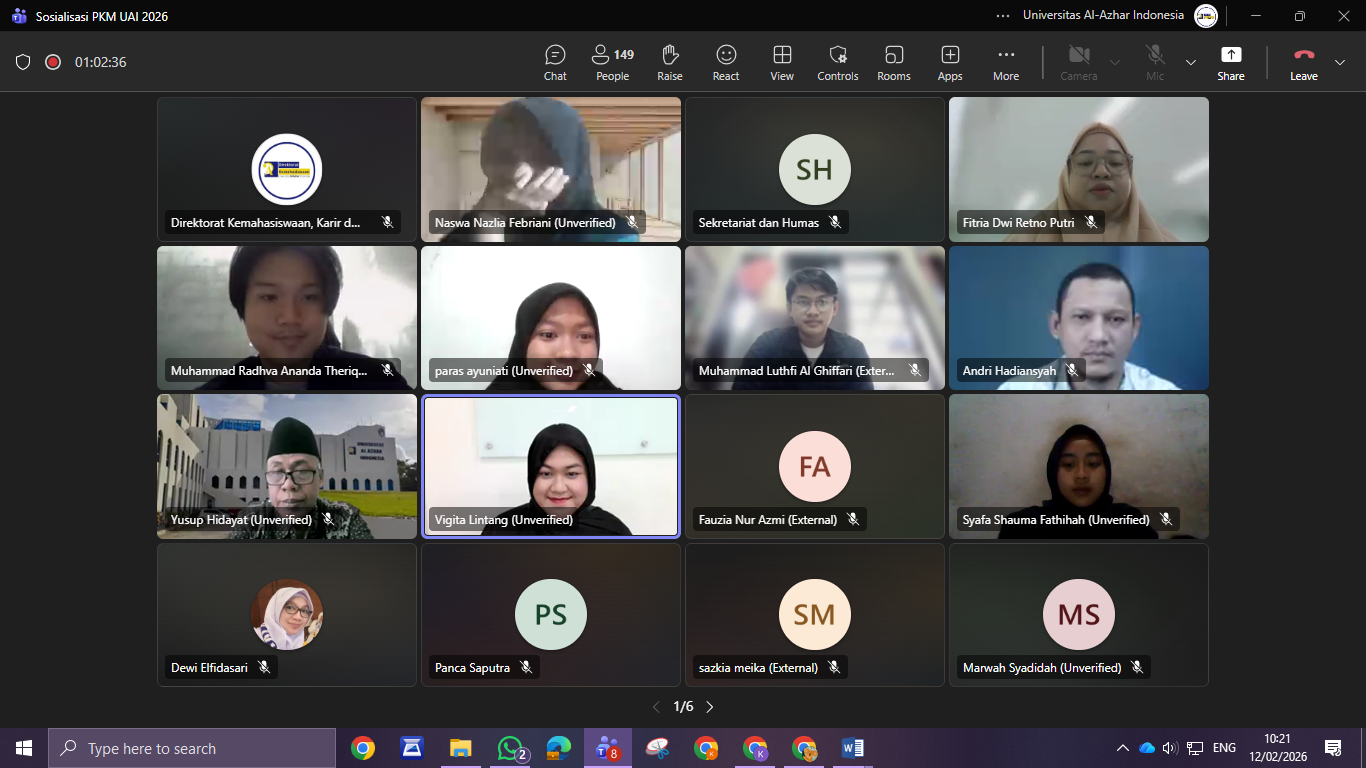Image resolution: width=1366 pixels, height=768 pixels.
Task: Toggle the Mic on
Action: [x=1155, y=62]
